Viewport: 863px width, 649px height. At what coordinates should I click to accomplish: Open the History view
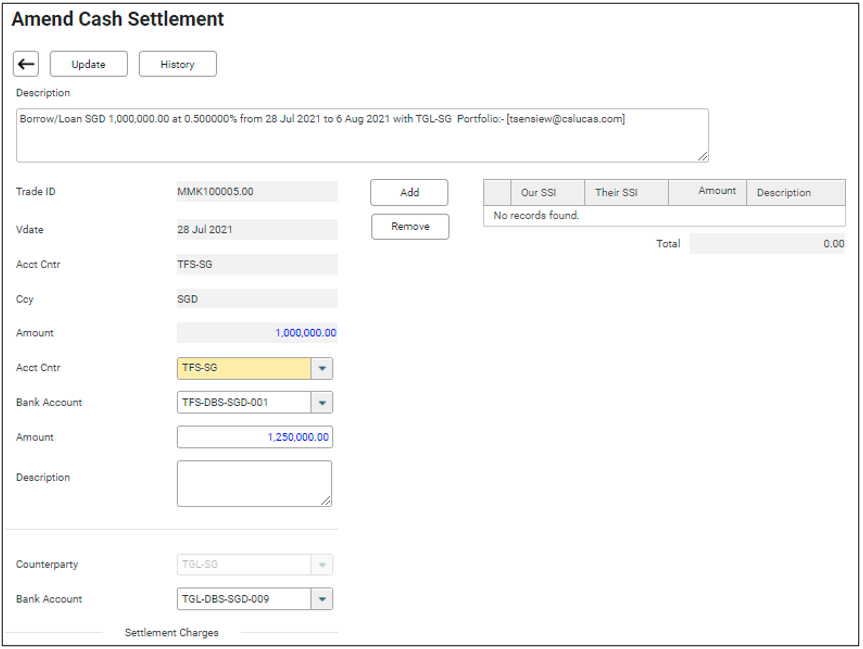[x=177, y=64]
